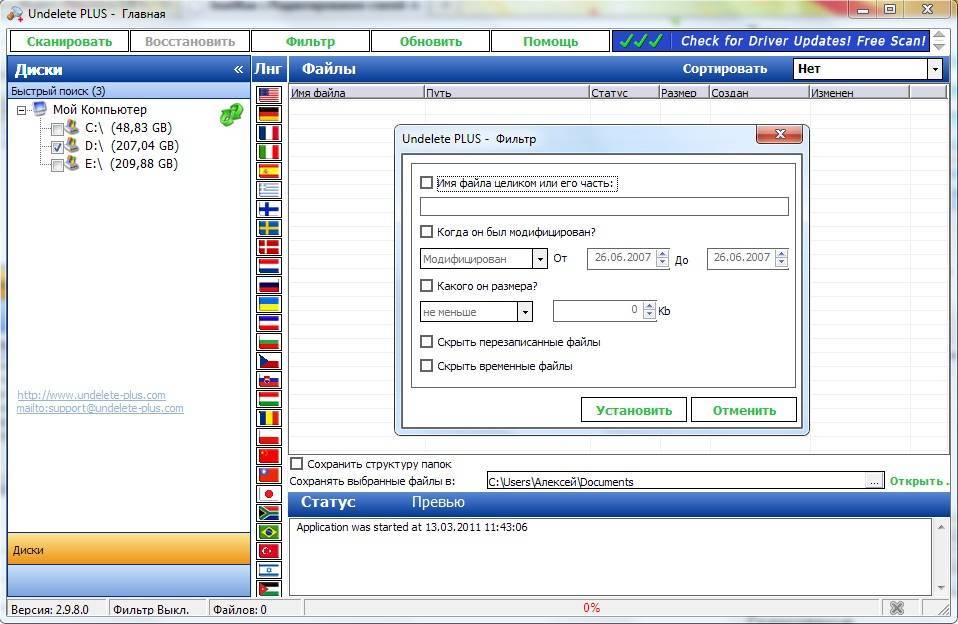Open the 'Модифицирован' dropdown
The image size is (958, 624).
point(539,259)
